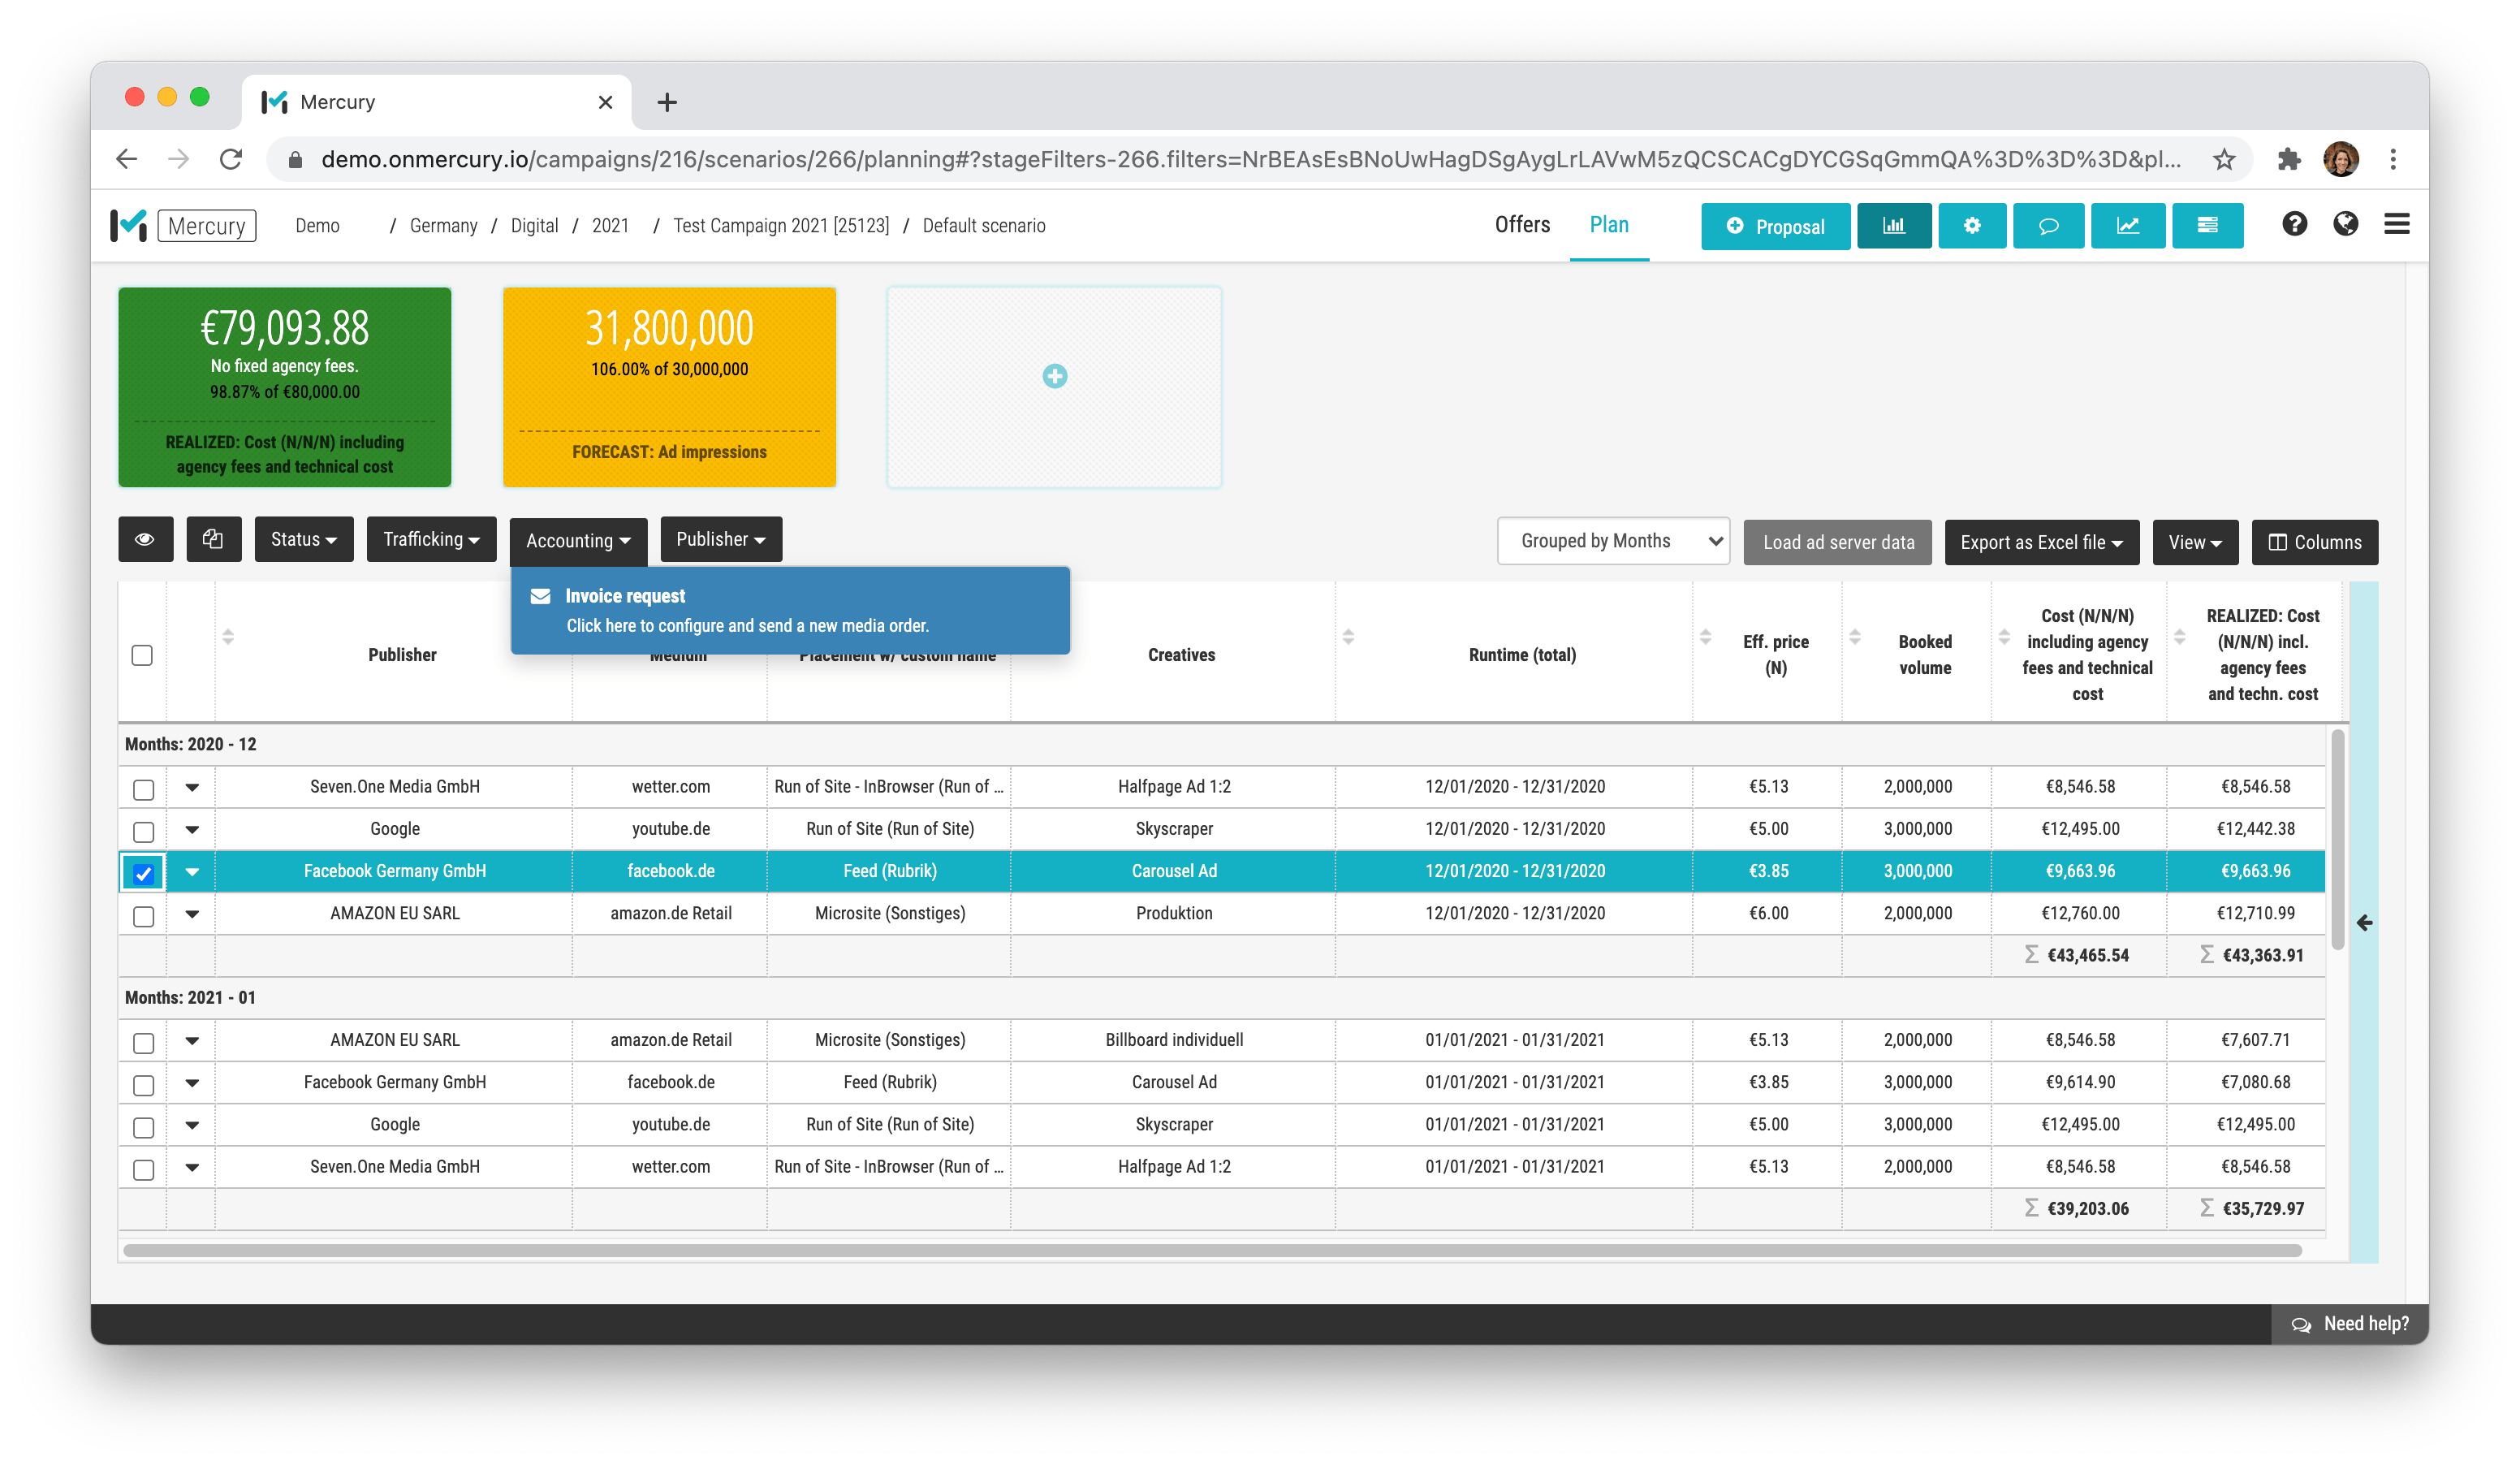
Task: Open the help question mark icon
Action: click(2294, 224)
